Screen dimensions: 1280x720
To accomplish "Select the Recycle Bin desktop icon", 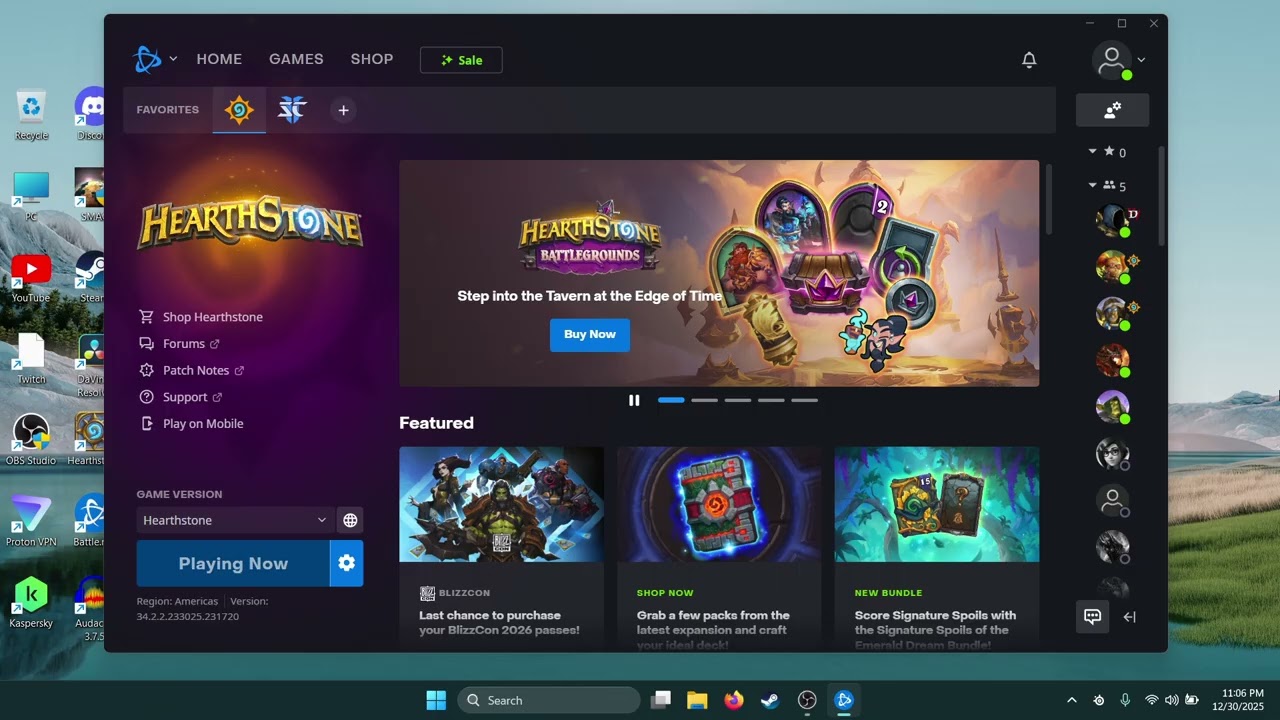I will pos(32,115).
